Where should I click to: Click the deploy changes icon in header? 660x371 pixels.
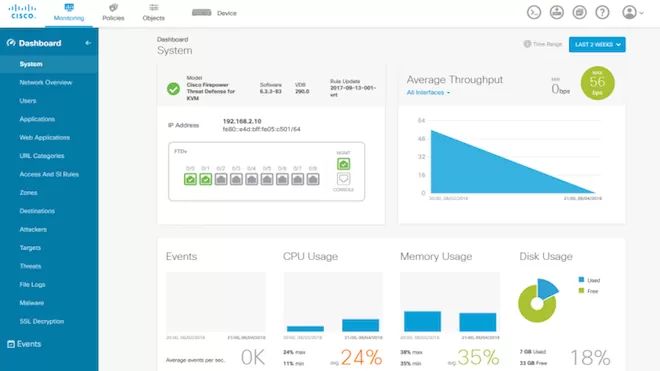coord(556,13)
